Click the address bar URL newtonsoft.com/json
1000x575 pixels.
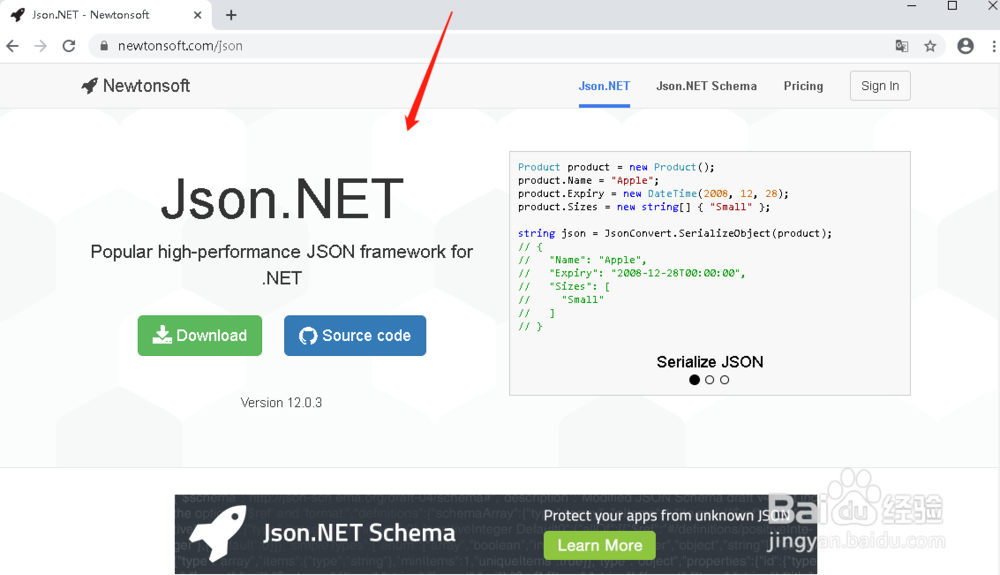tap(180, 46)
